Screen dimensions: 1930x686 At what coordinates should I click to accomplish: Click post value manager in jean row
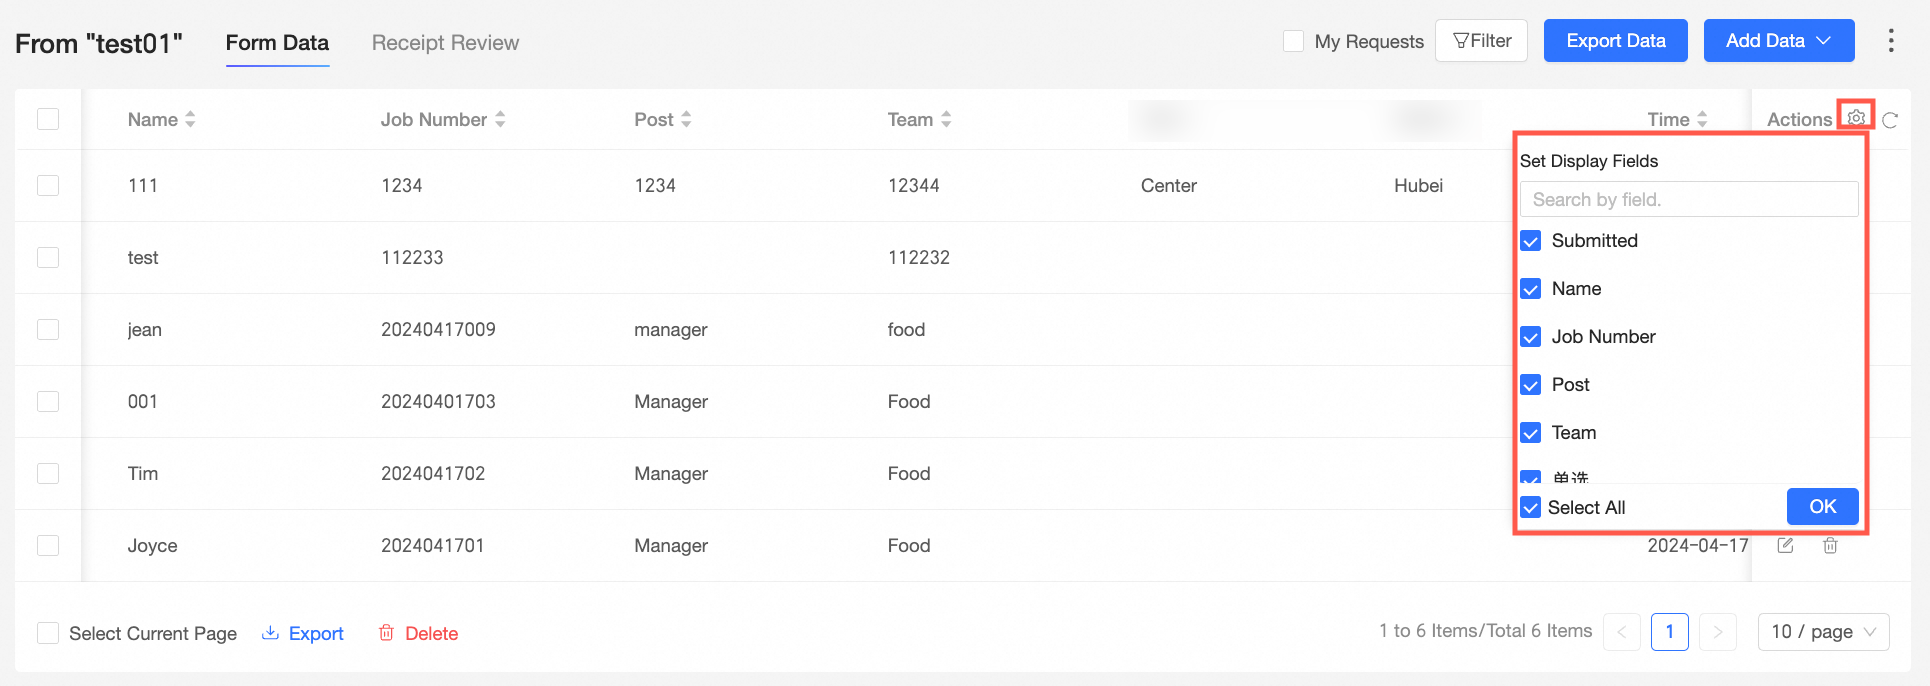tap(671, 330)
